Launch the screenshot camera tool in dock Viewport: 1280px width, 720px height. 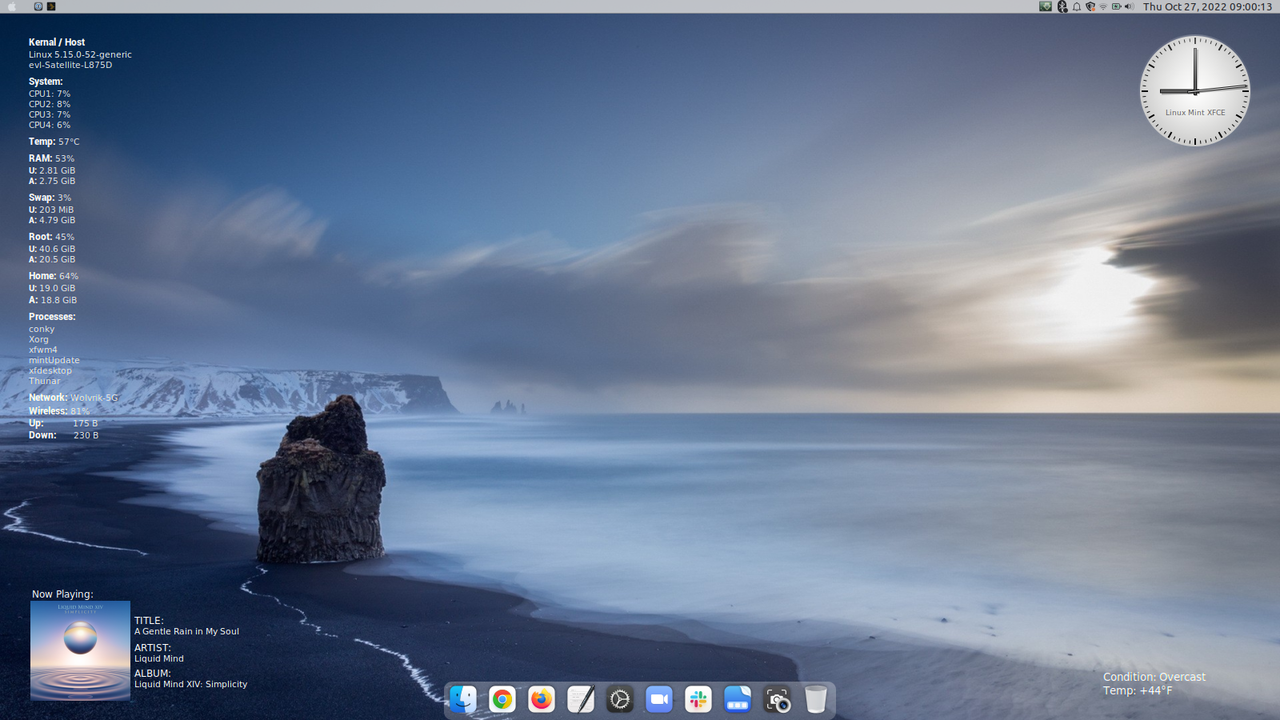[777, 699]
